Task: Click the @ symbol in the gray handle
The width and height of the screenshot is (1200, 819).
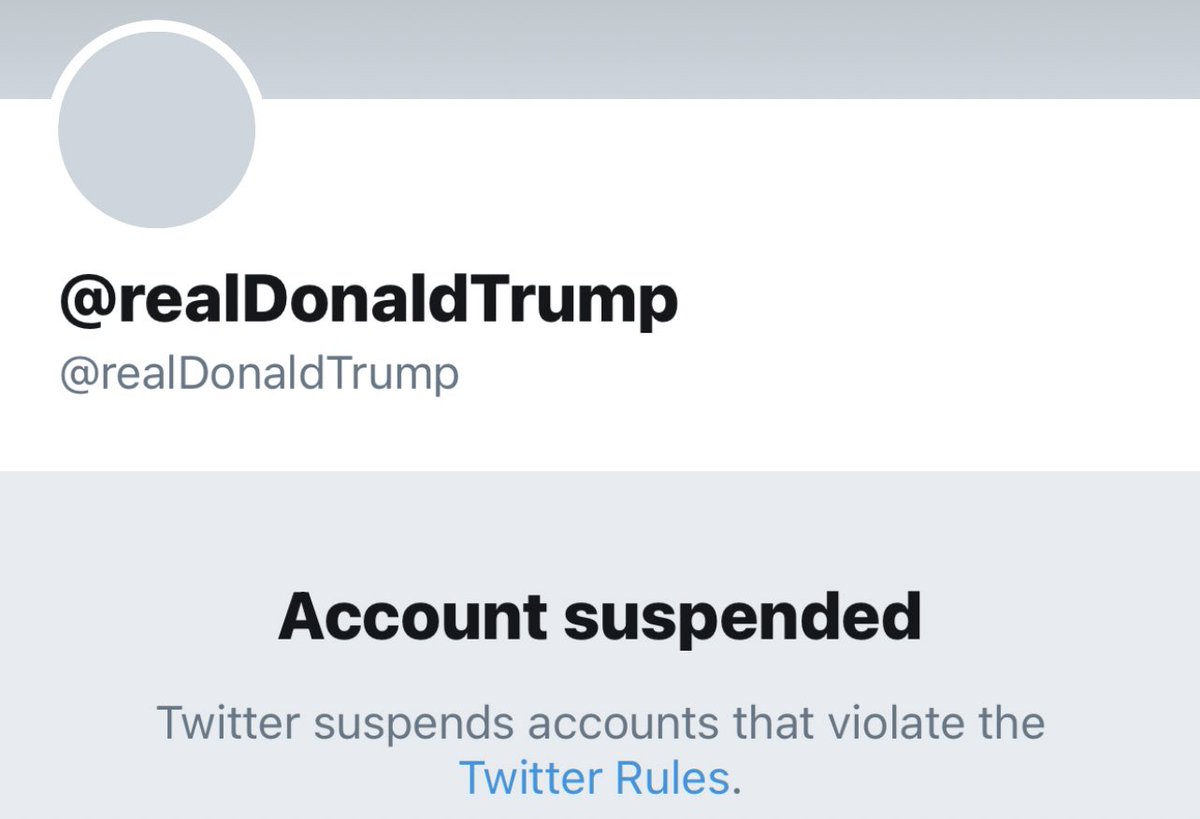Action: [x=77, y=375]
